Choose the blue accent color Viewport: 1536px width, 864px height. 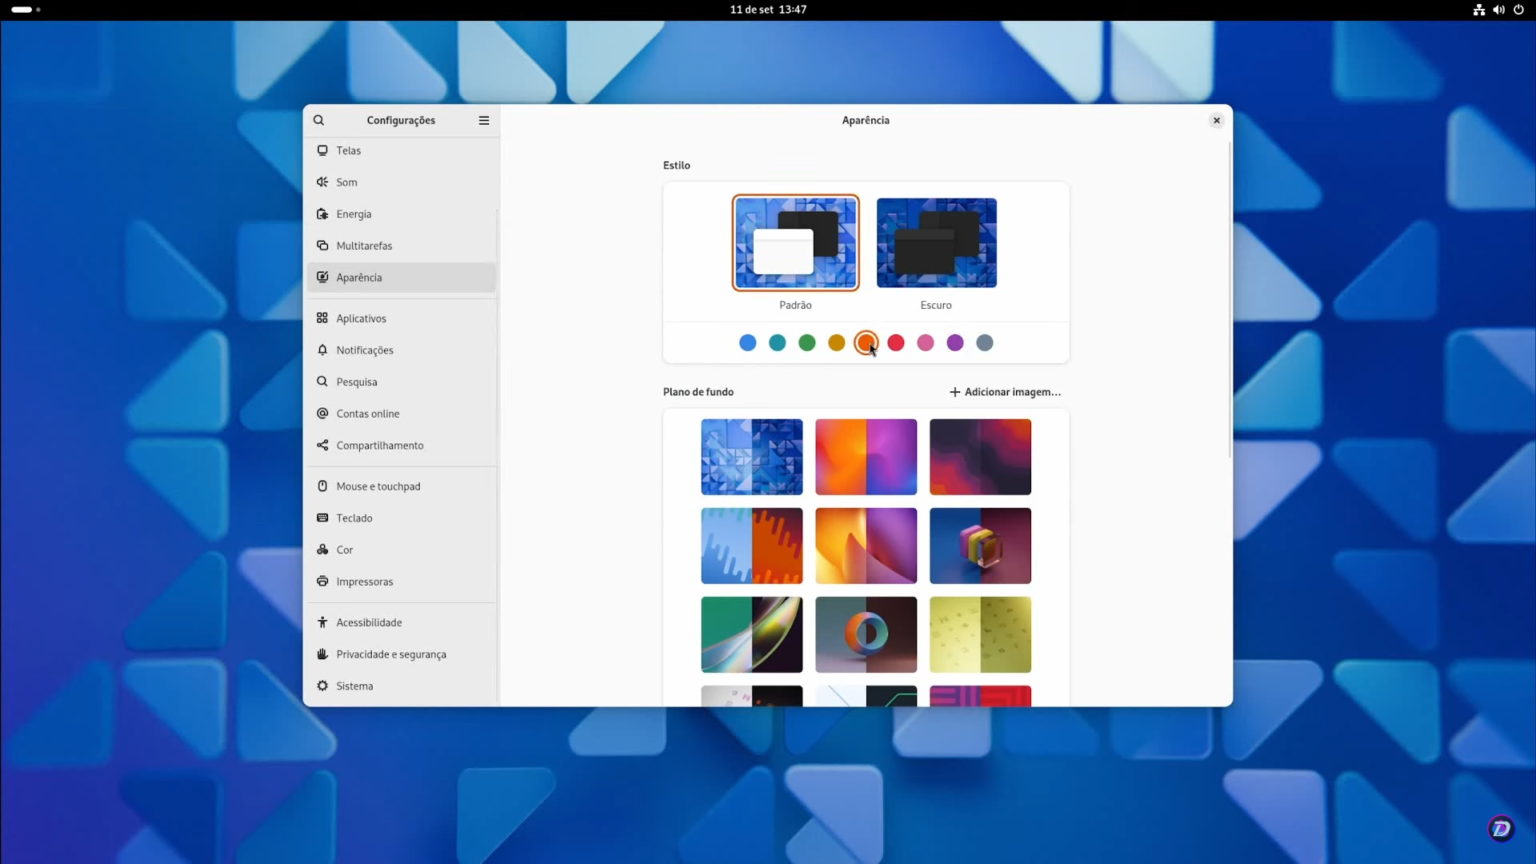pyautogui.click(x=747, y=342)
